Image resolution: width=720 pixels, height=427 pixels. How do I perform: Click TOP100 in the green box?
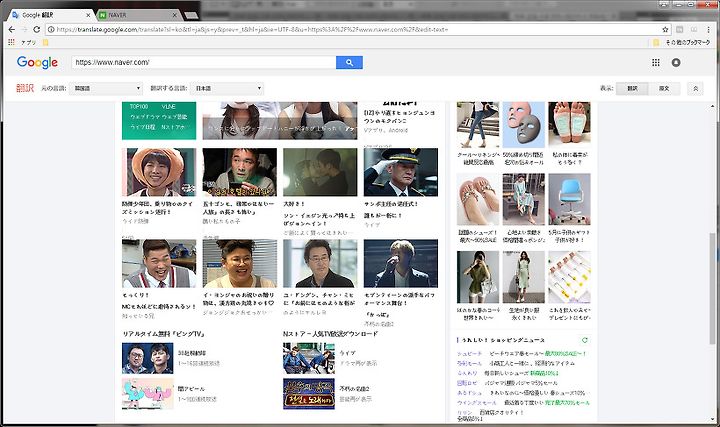138,107
